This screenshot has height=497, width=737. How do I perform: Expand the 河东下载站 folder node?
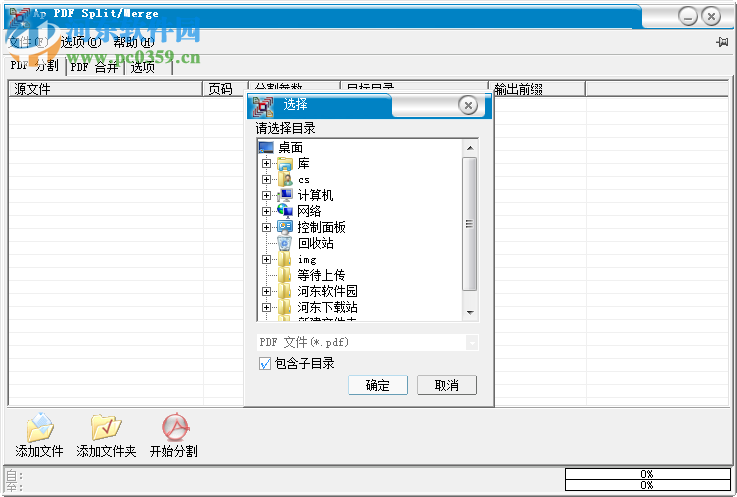[x=267, y=308]
